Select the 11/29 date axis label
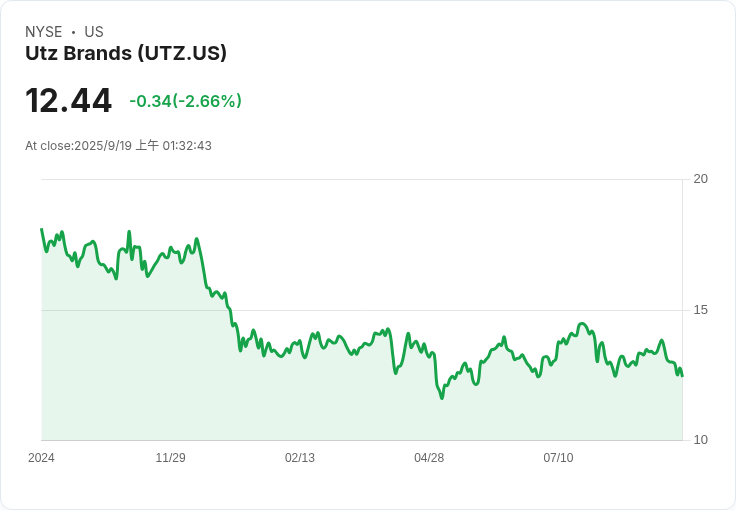Viewport: 736px width, 510px height. [x=170, y=458]
